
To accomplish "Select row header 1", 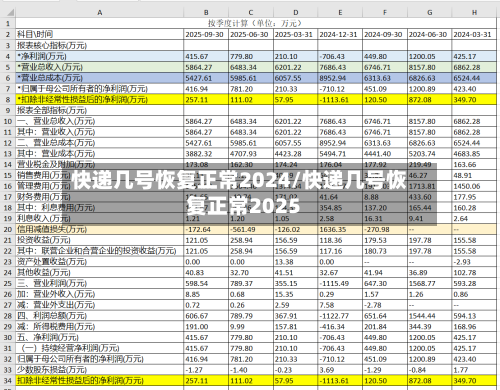I will click(8, 23).
